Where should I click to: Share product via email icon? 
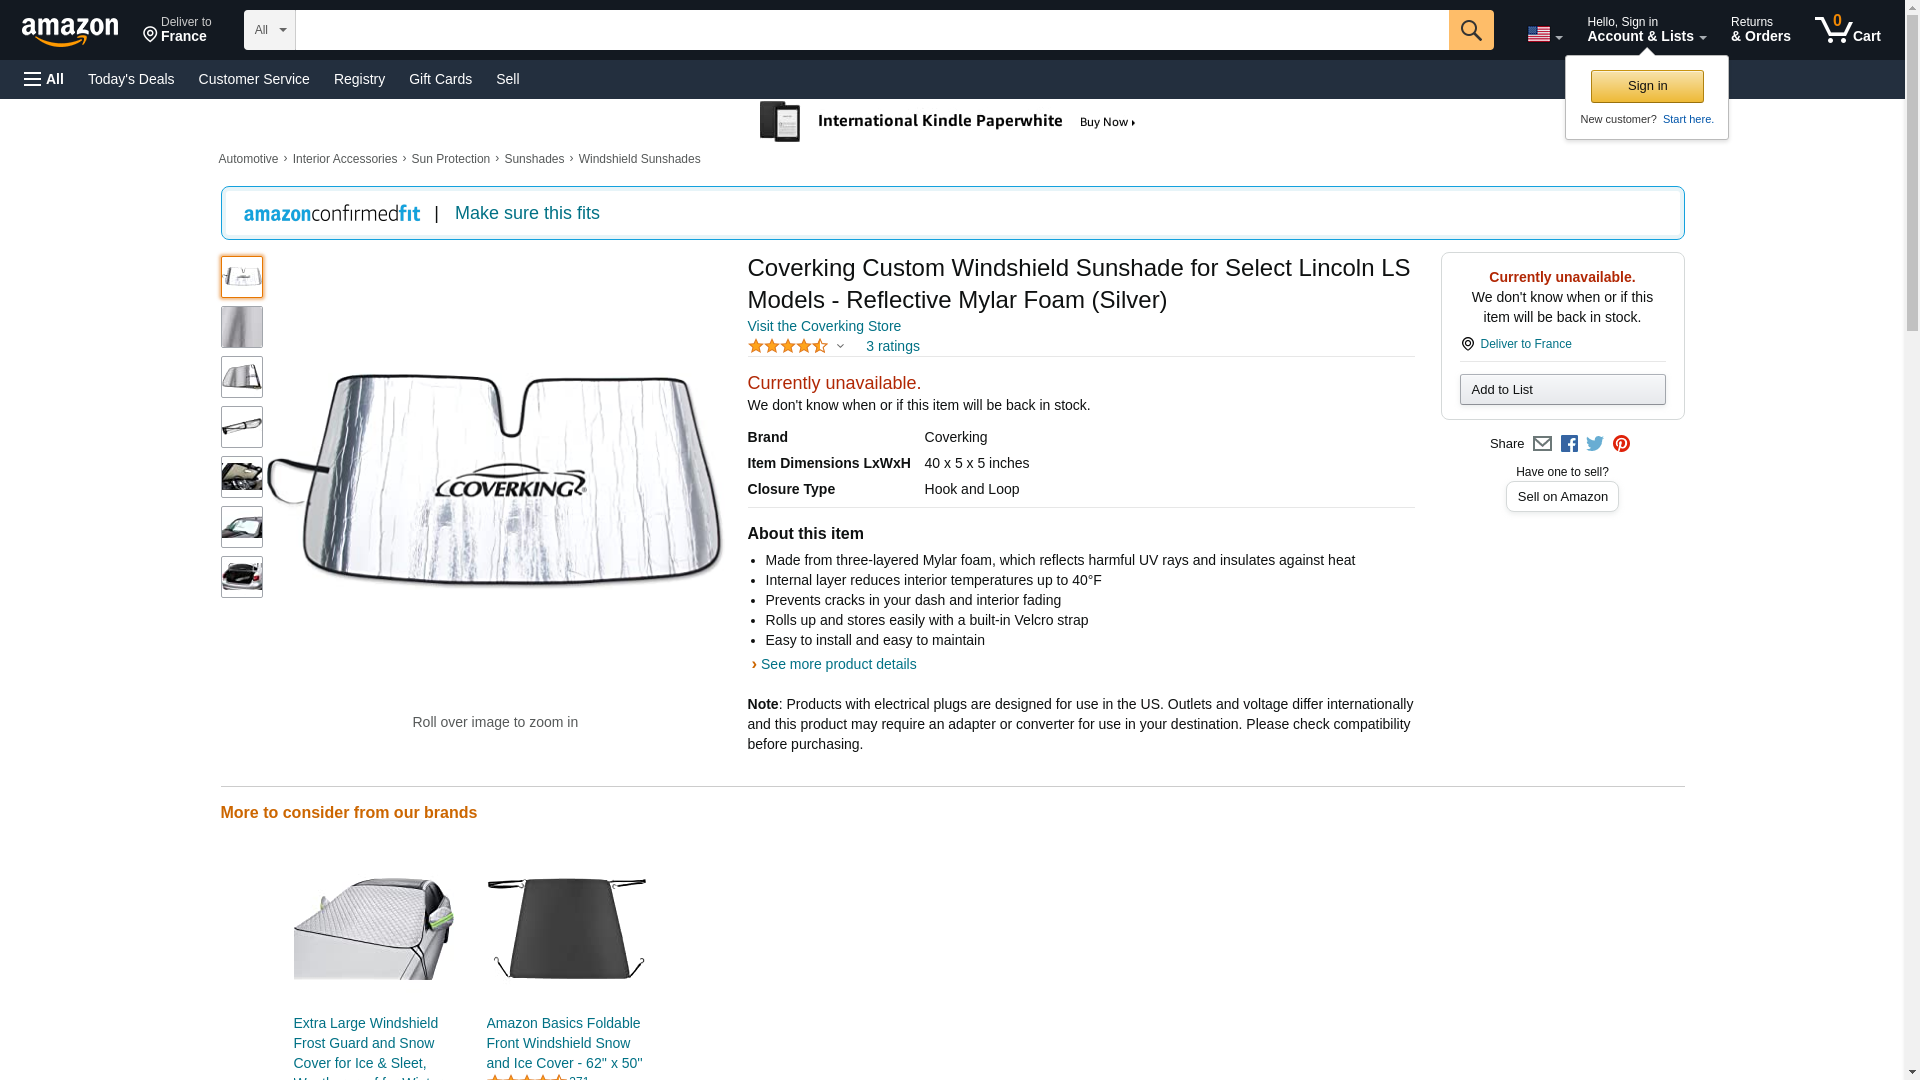[1542, 444]
